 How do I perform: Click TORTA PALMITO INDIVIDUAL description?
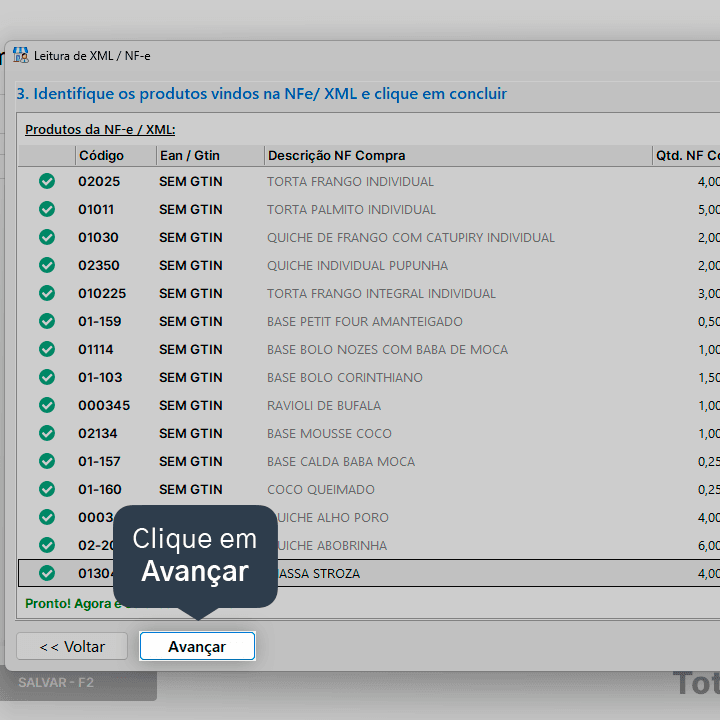[351, 209]
